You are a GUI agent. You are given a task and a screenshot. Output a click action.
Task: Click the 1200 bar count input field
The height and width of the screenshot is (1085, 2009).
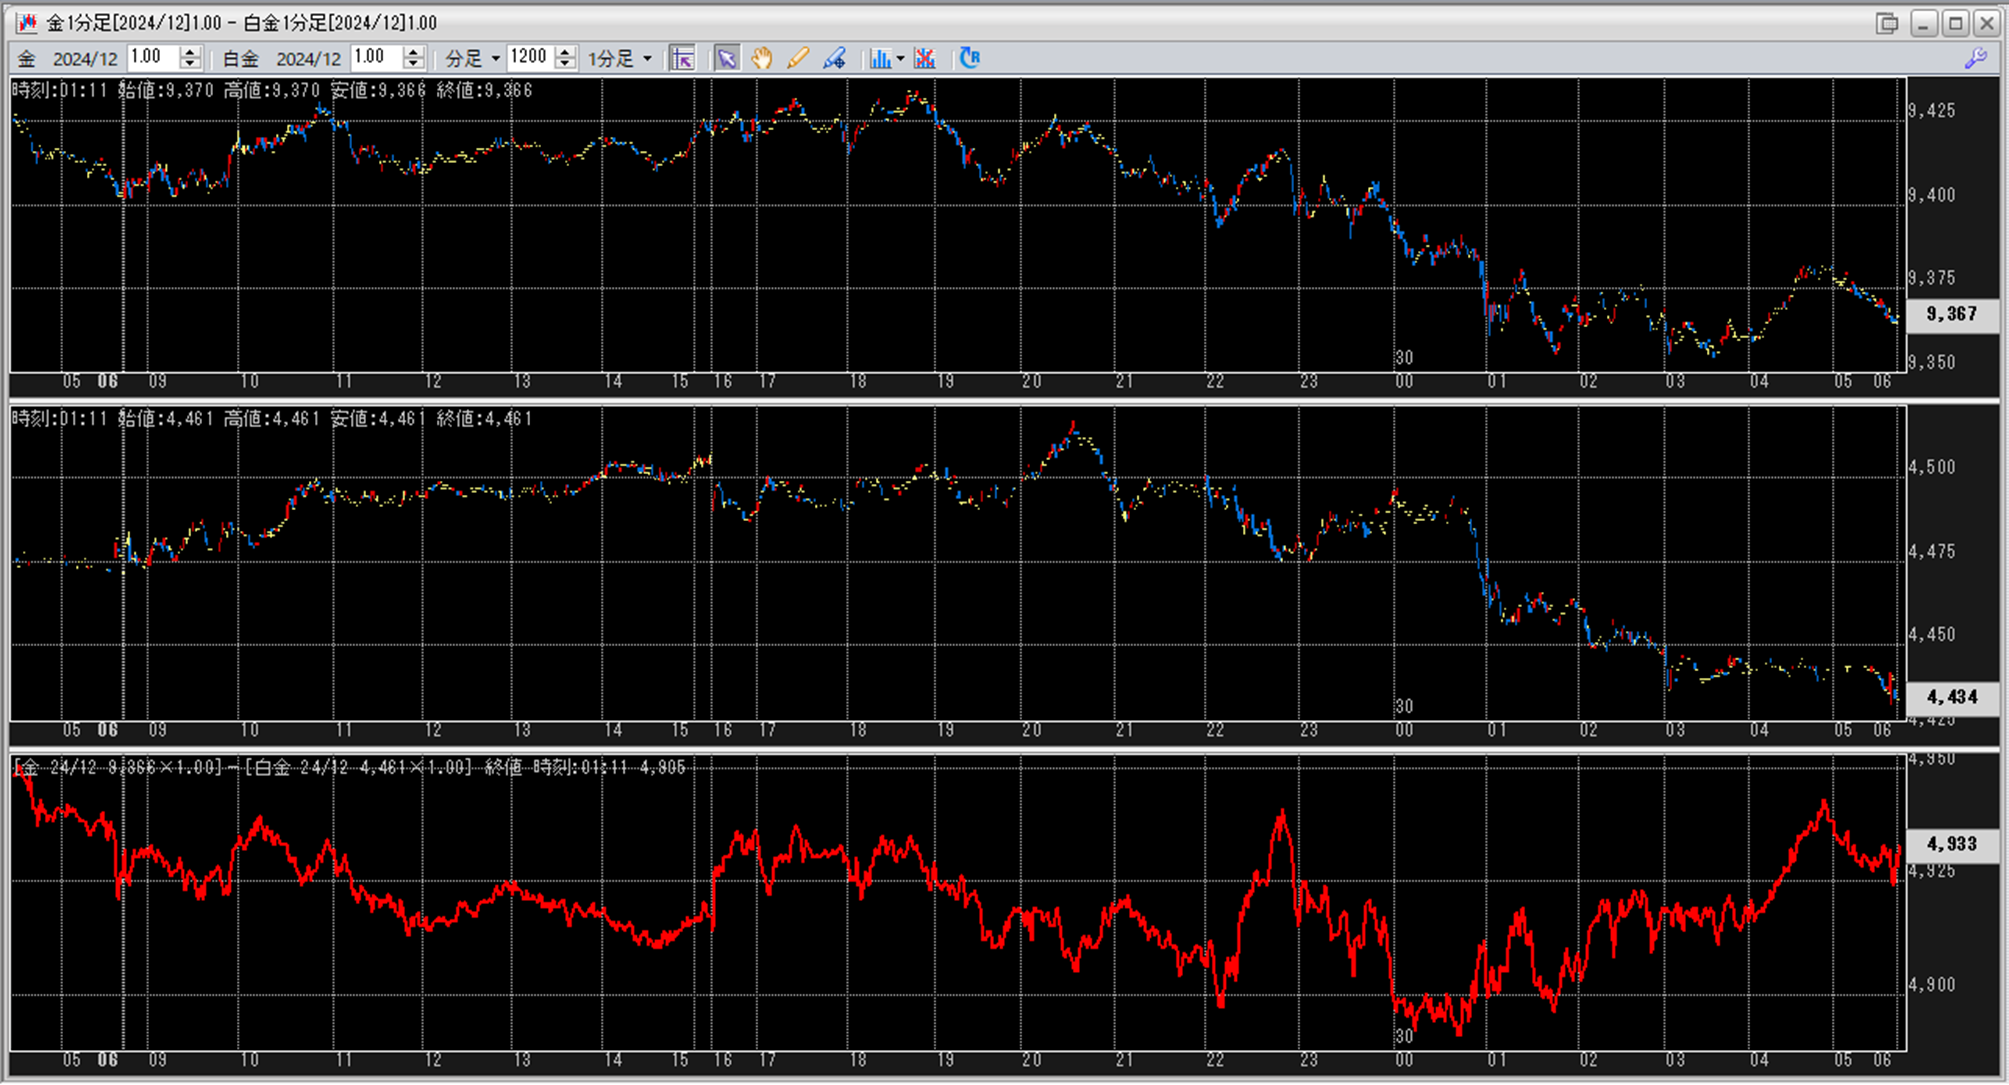[x=529, y=58]
